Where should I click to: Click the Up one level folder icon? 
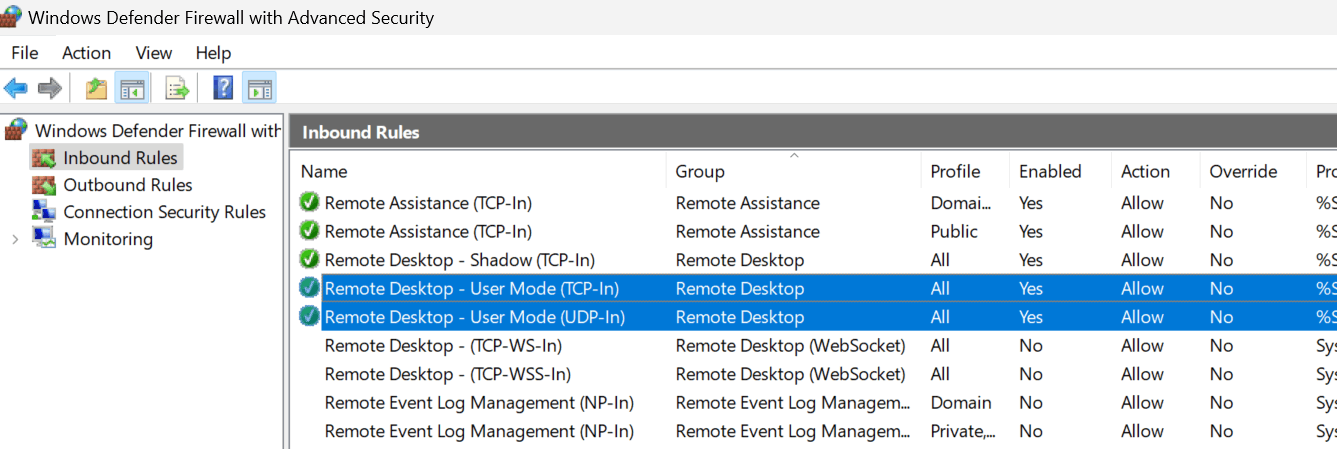tap(96, 89)
